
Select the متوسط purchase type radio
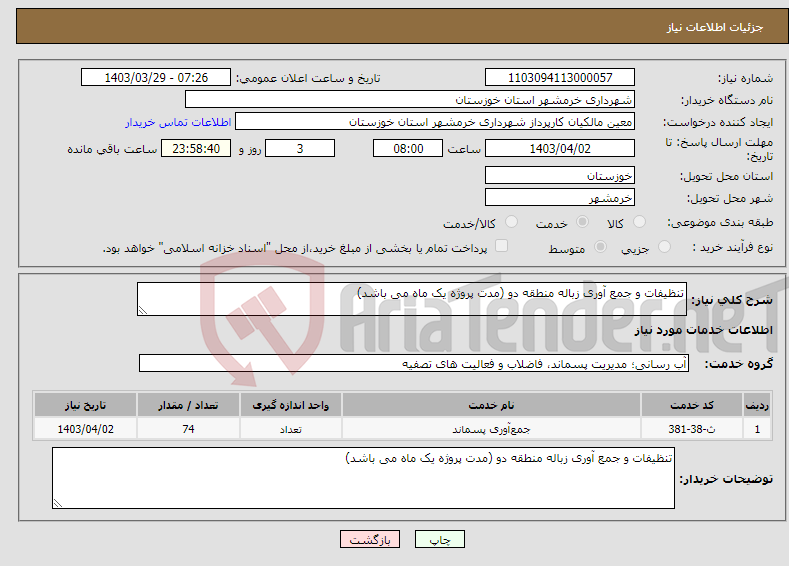click(x=600, y=247)
